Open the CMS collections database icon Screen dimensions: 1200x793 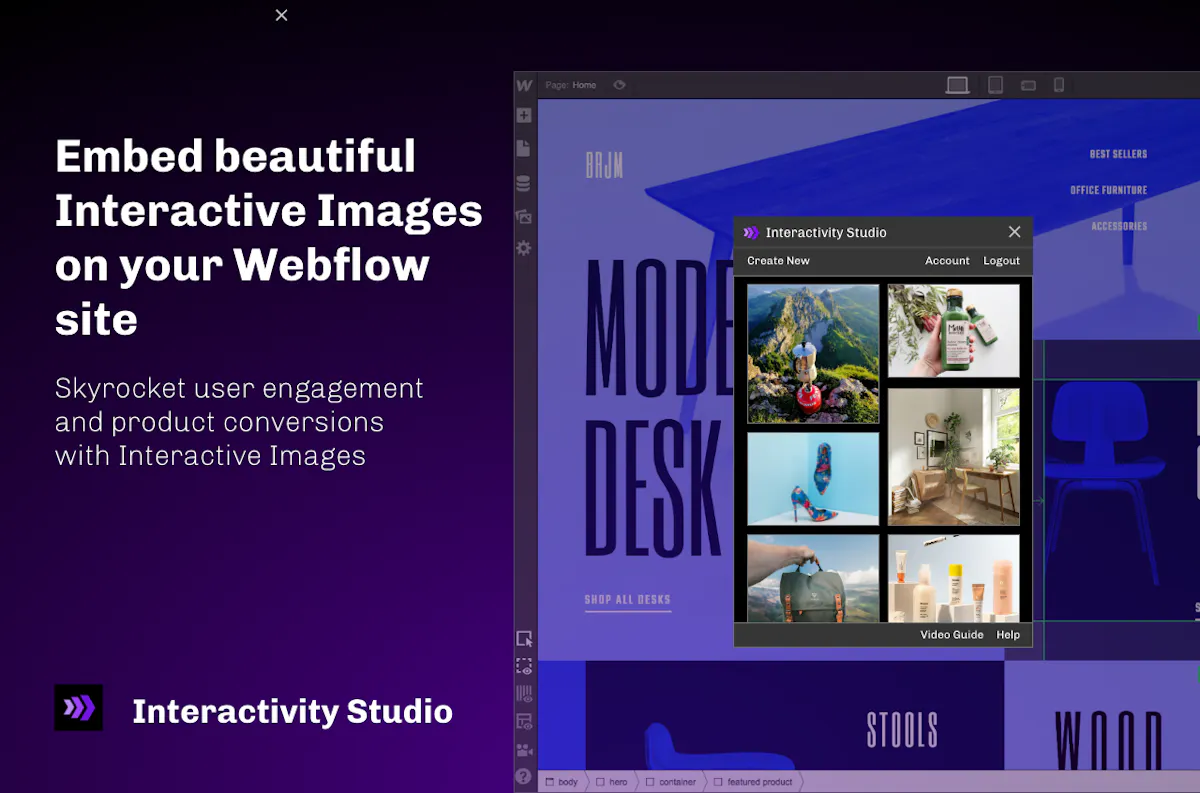click(523, 184)
